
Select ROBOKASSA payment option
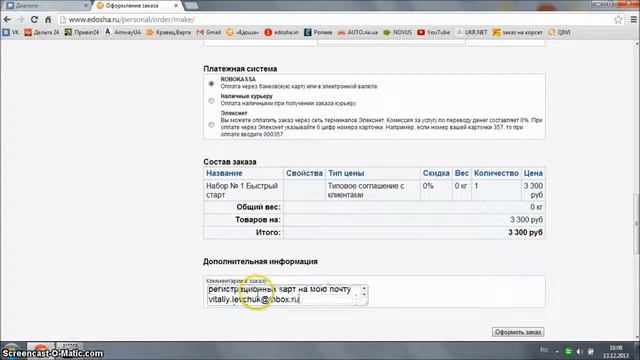tap(211, 83)
